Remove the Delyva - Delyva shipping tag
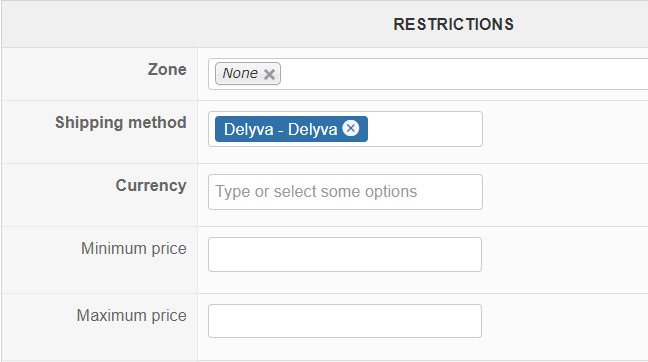This screenshot has height=362, width=648. [x=351, y=129]
